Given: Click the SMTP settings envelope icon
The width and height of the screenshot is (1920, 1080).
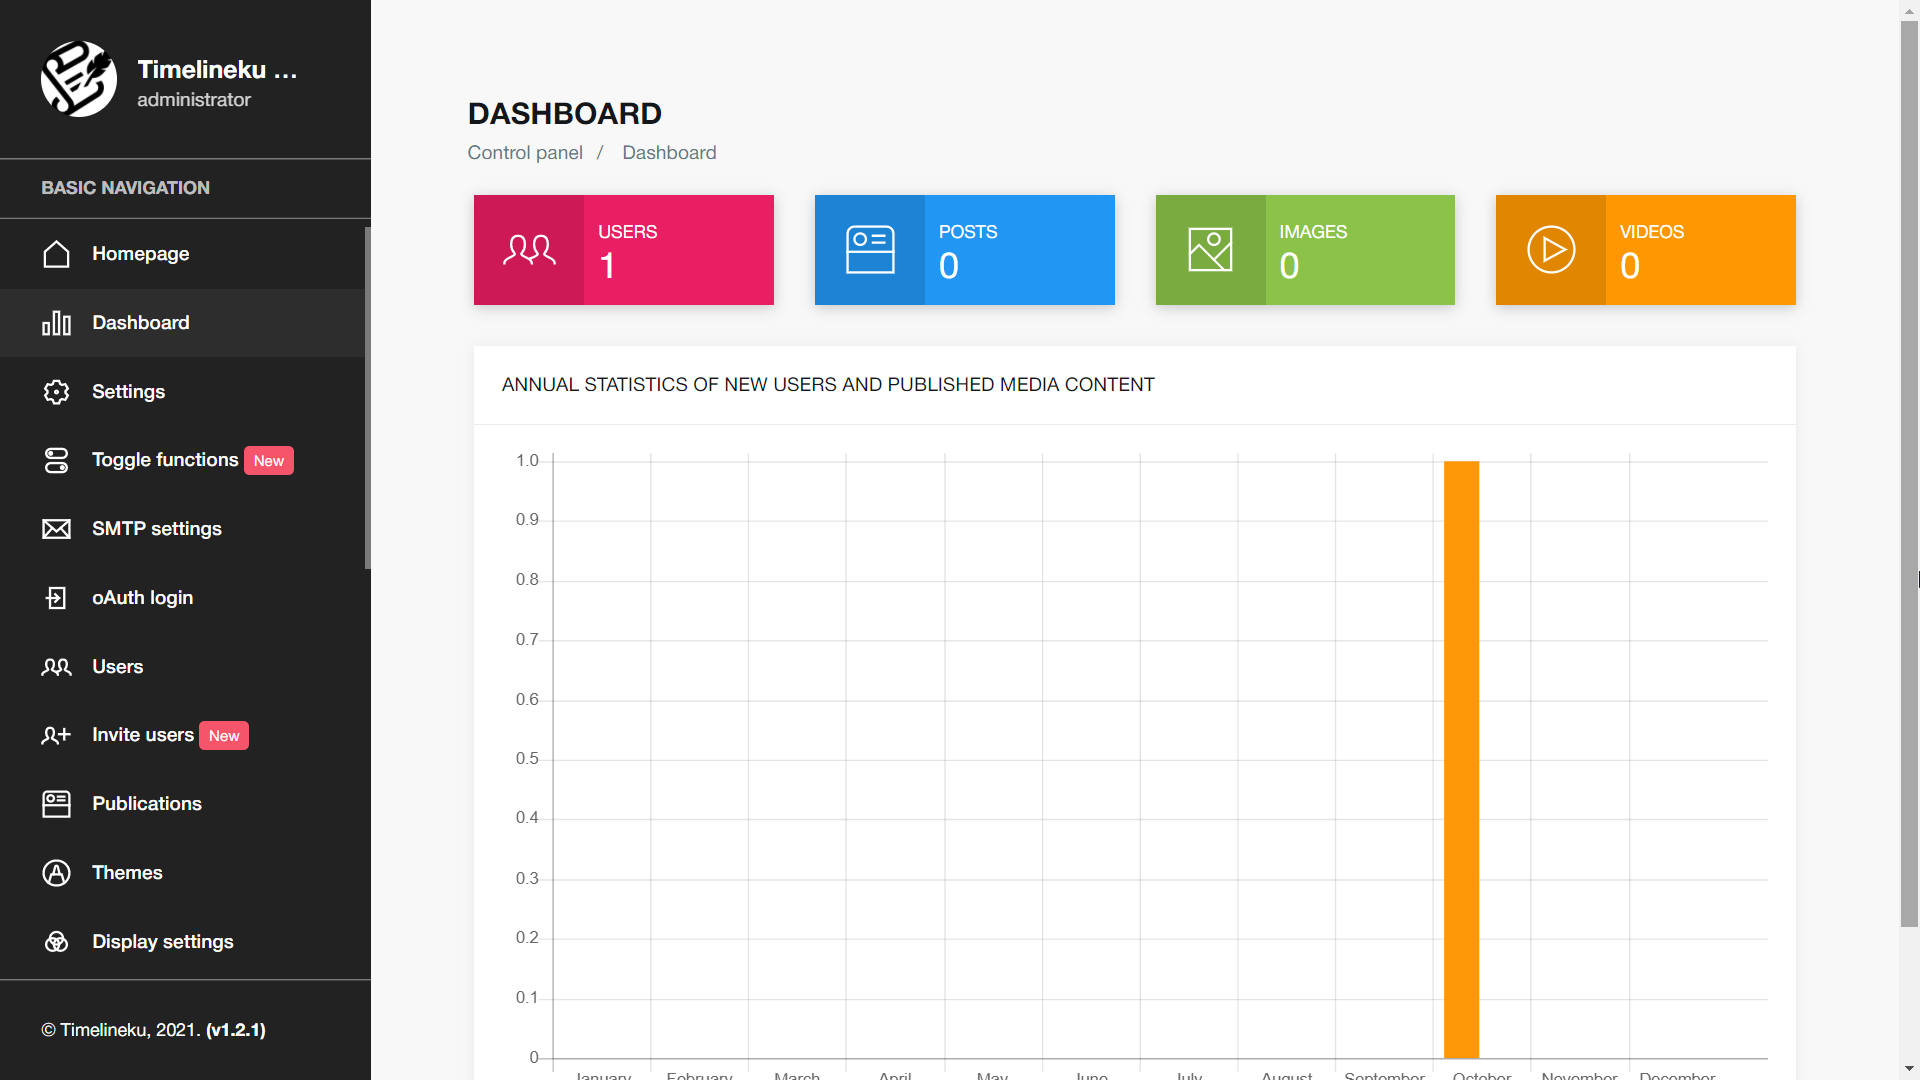Looking at the screenshot, I should coord(57,529).
